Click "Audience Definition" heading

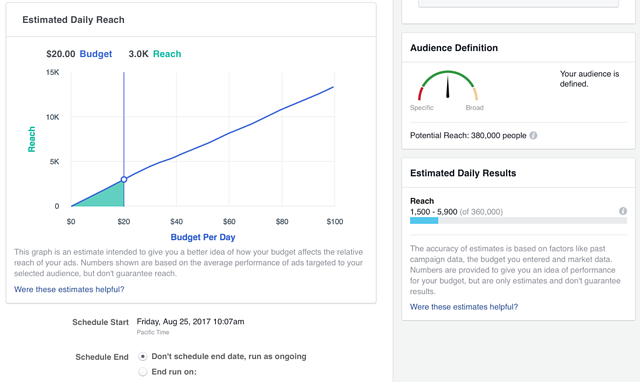pyautogui.click(x=454, y=48)
